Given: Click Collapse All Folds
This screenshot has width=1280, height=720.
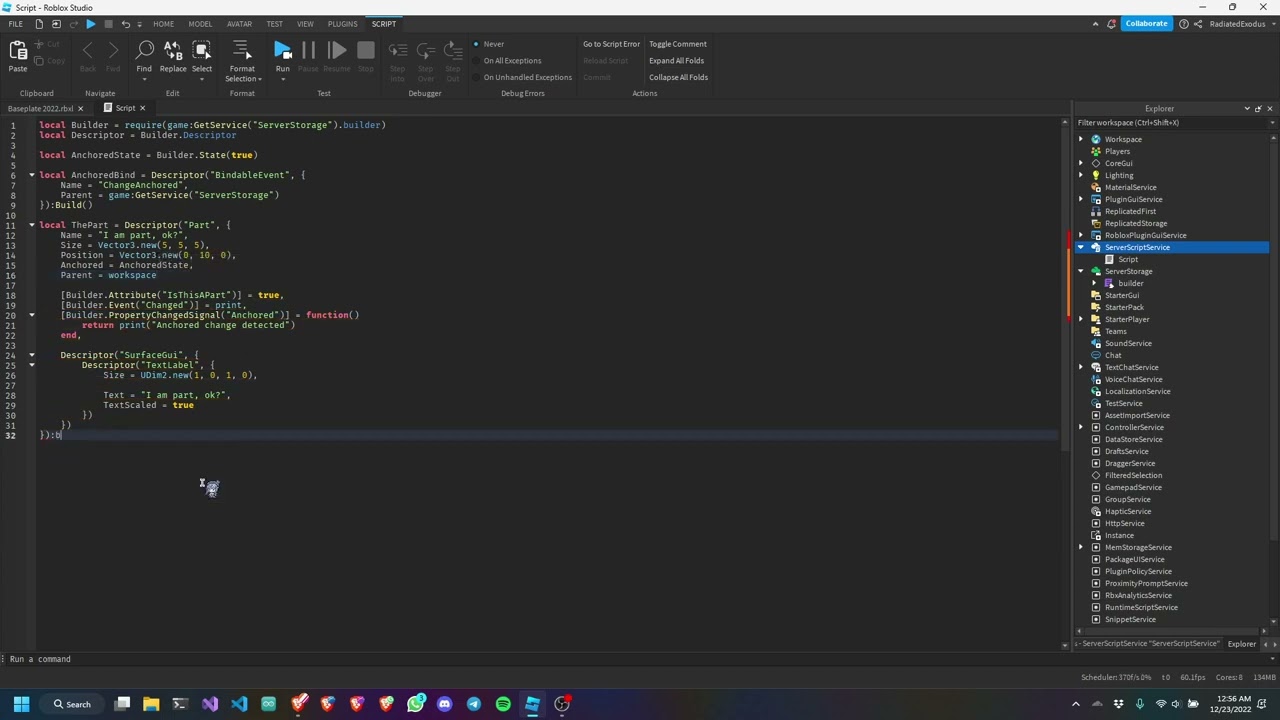Looking at the screenshot, I should pyautogui.click(x=678, y=77).
